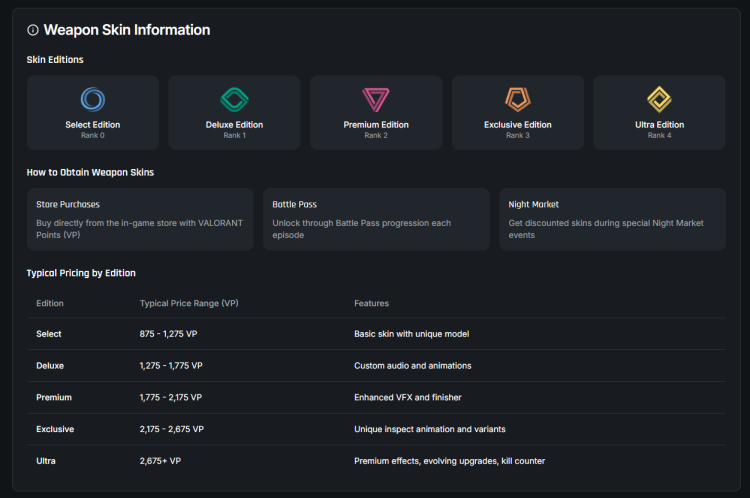Click the yellow Ultra Edition icon
This screenshot has height=498, width=750.
(659, 99)
